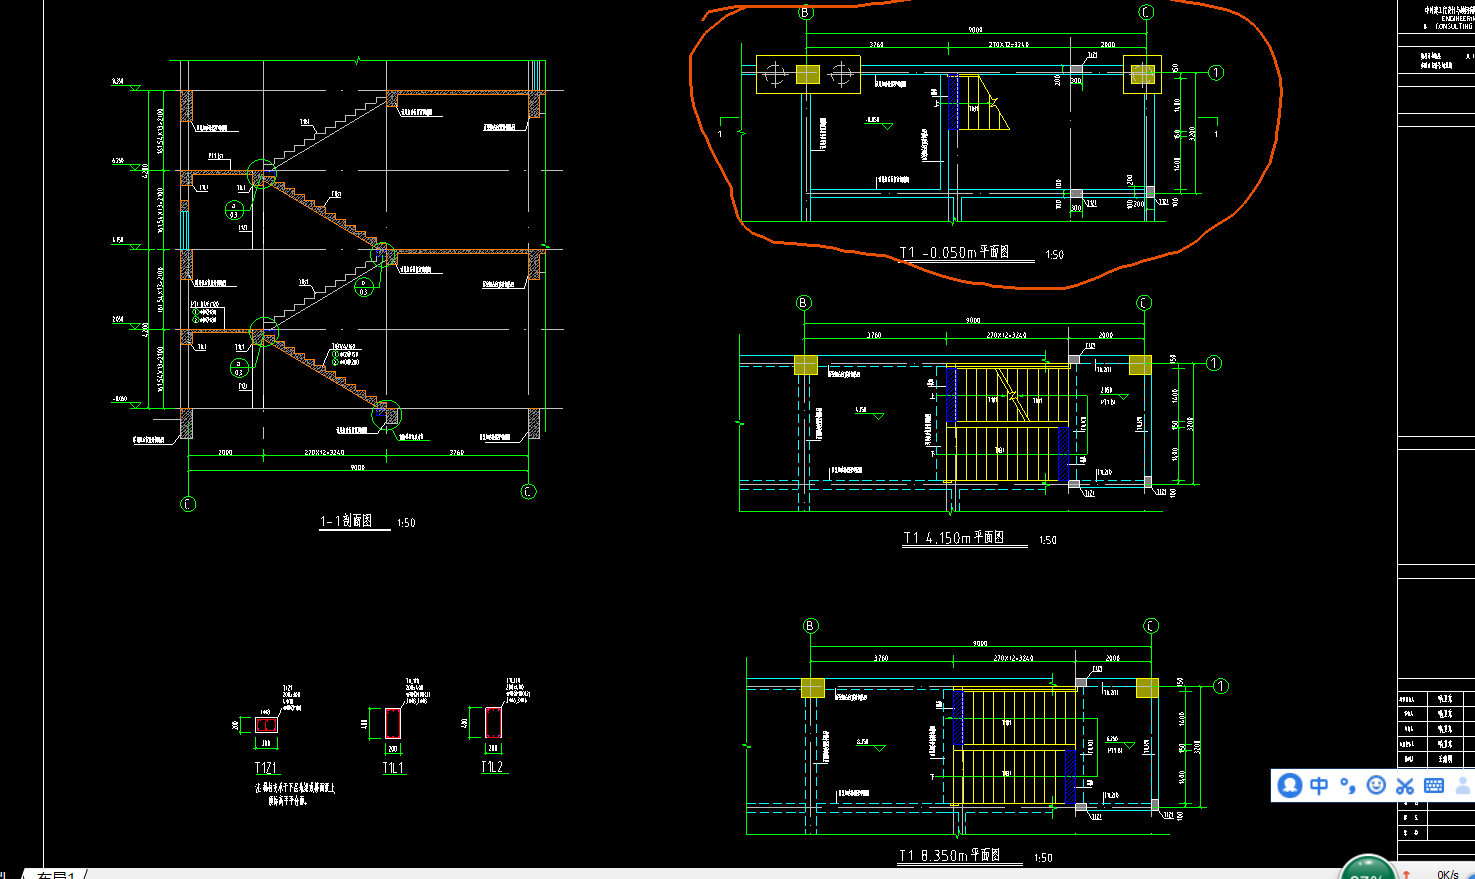Image resolution: width=1475 pixels, height=879 pixels.
Task: Click the 1:50 scale beside T1 8.350m平面图
Action: (1043, 858)
